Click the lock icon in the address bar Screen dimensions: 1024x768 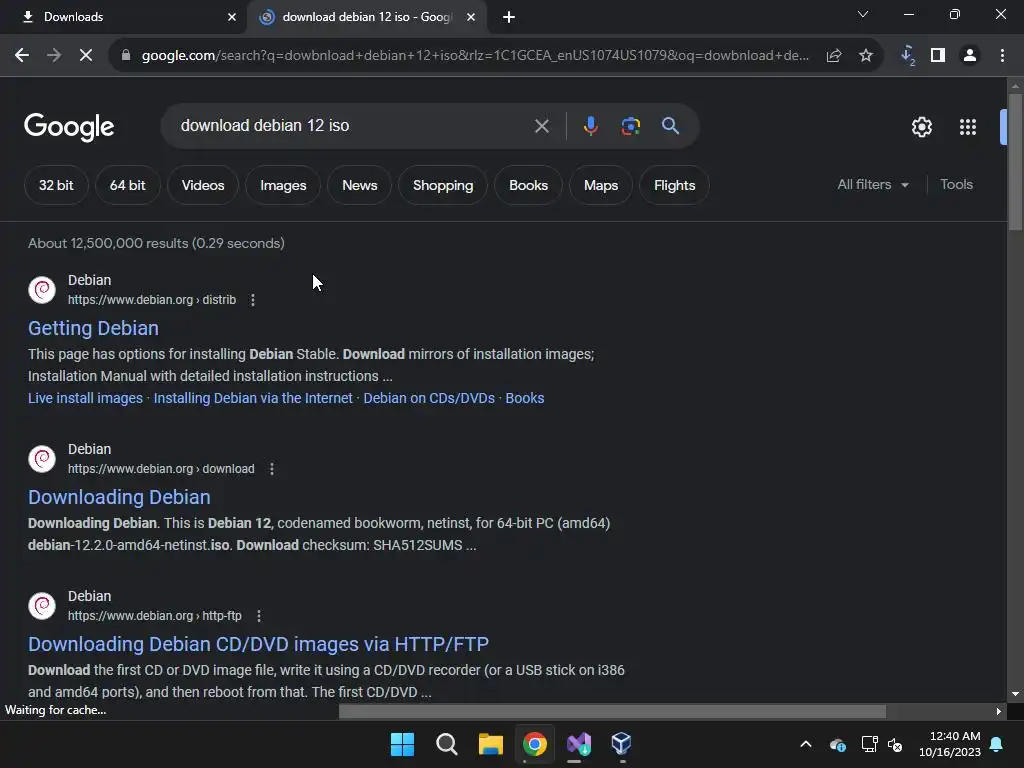pos(126,56)
